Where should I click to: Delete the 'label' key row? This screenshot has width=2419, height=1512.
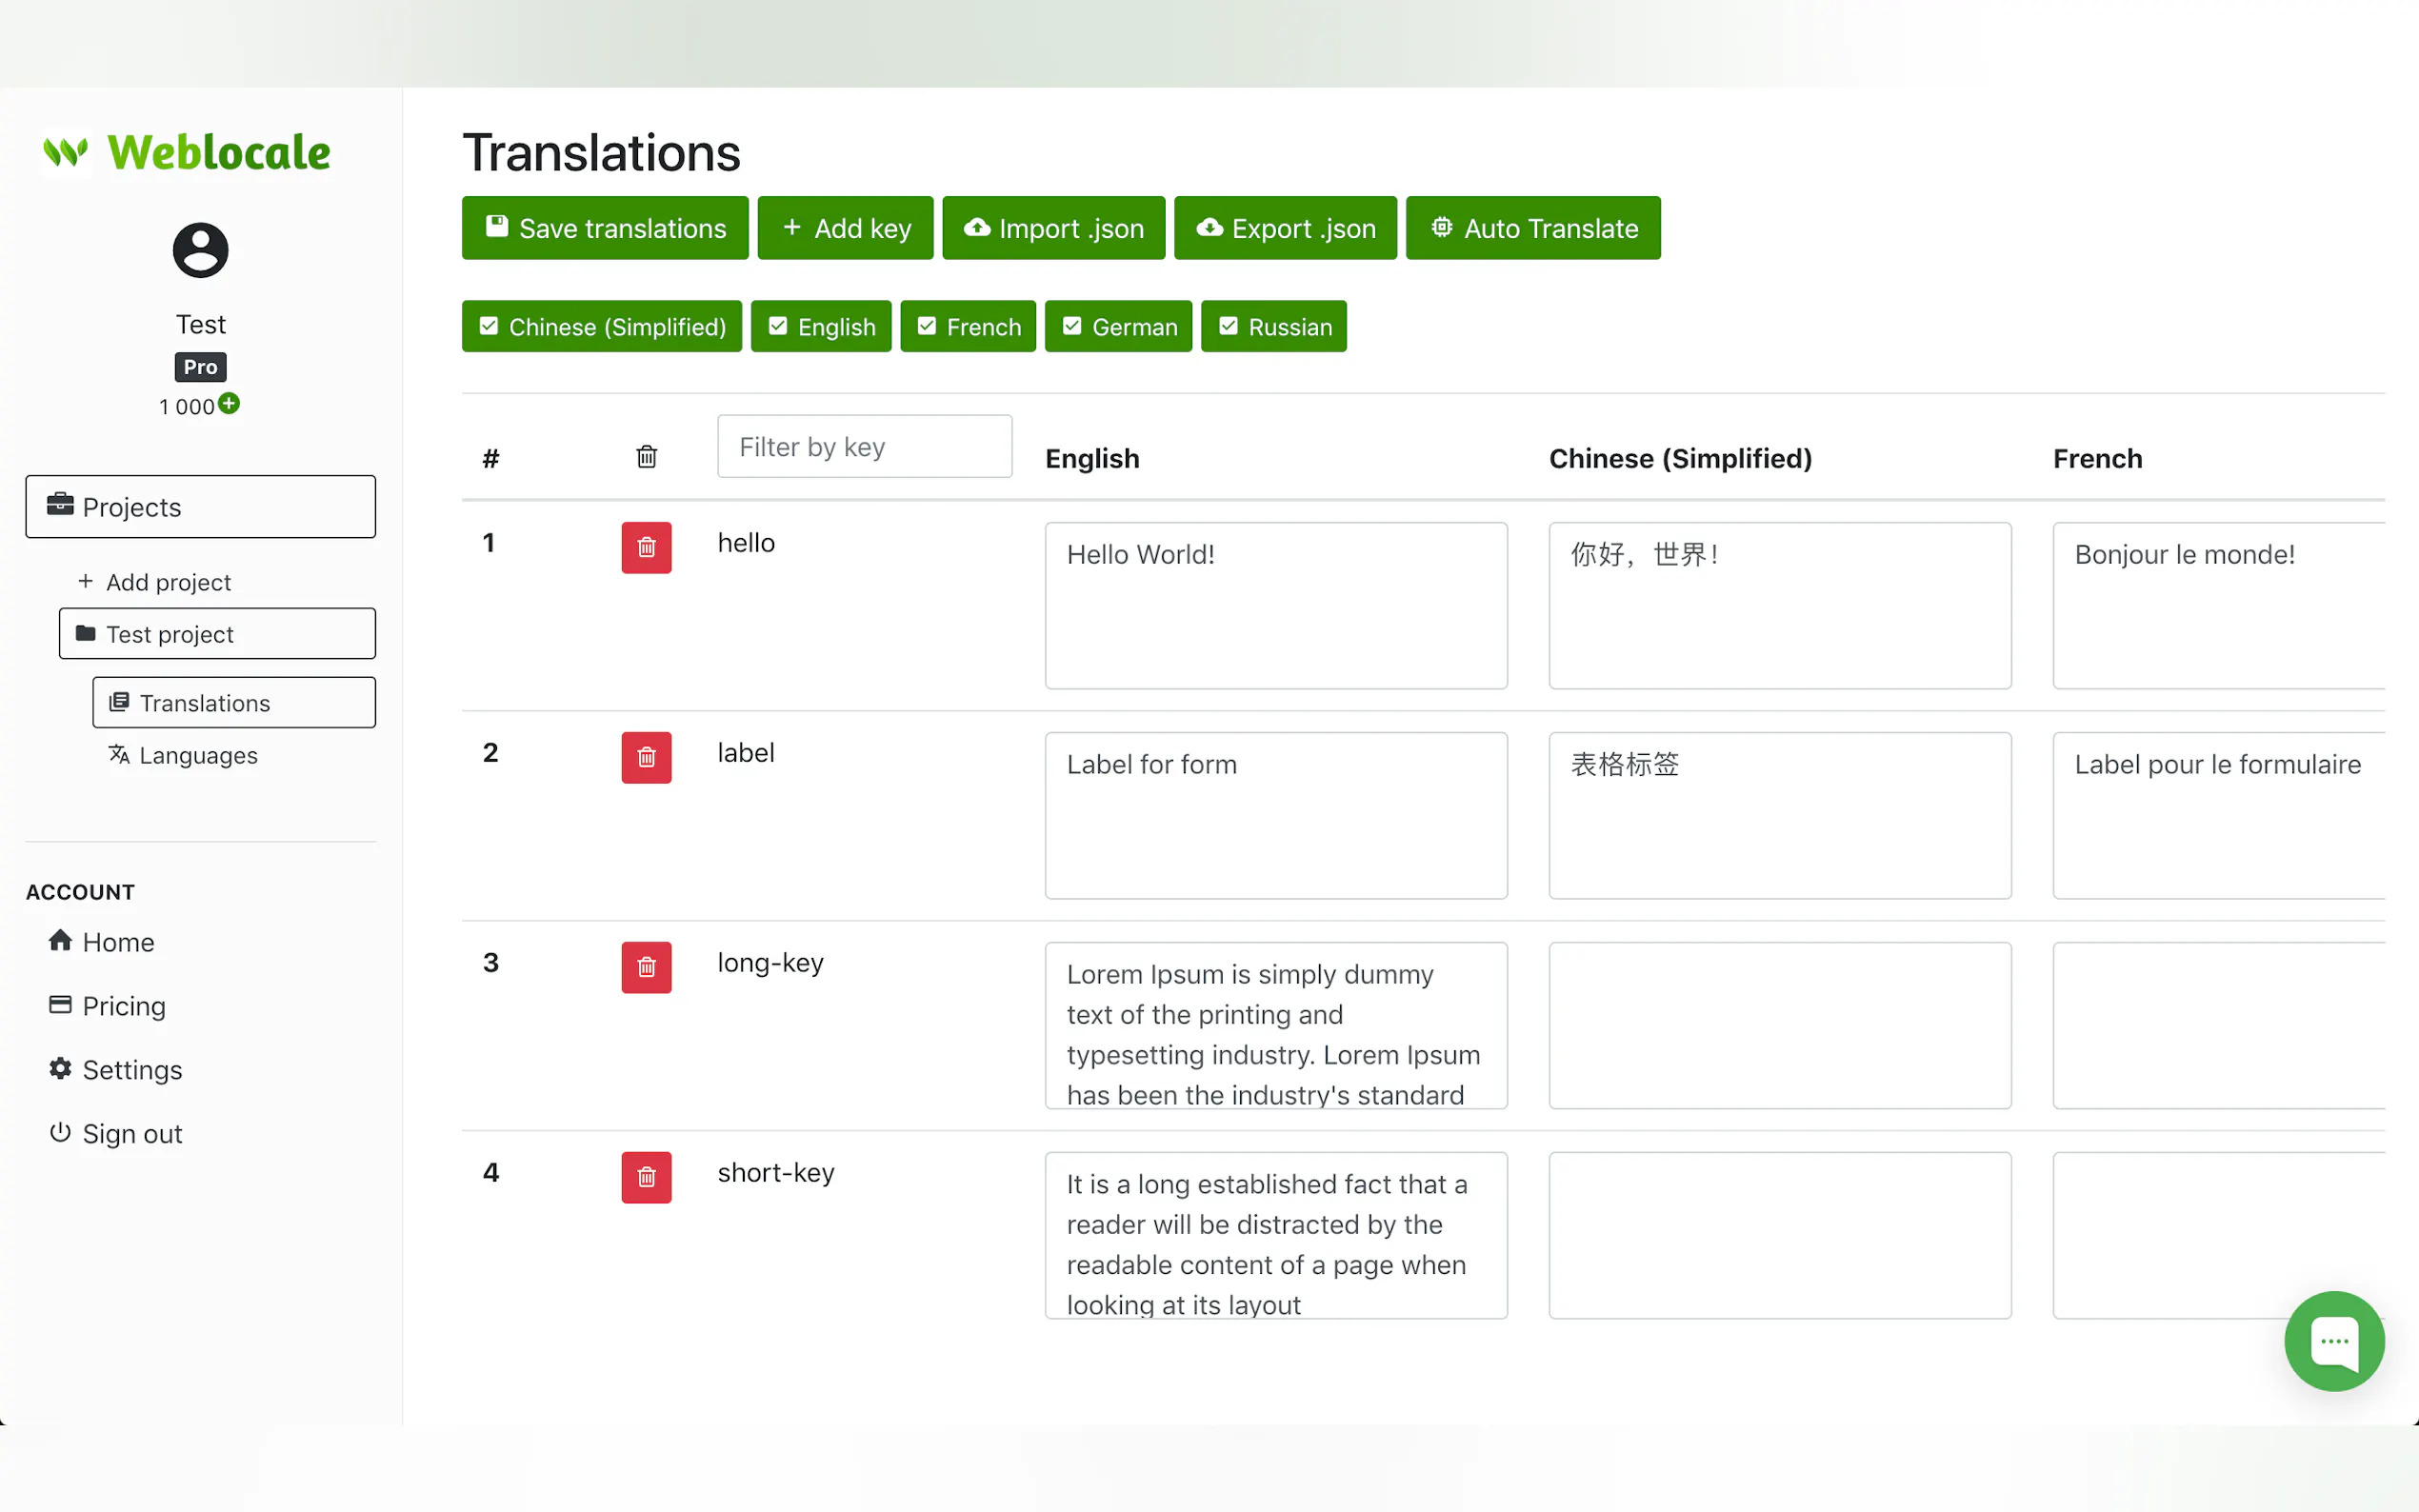coord(646,757)
